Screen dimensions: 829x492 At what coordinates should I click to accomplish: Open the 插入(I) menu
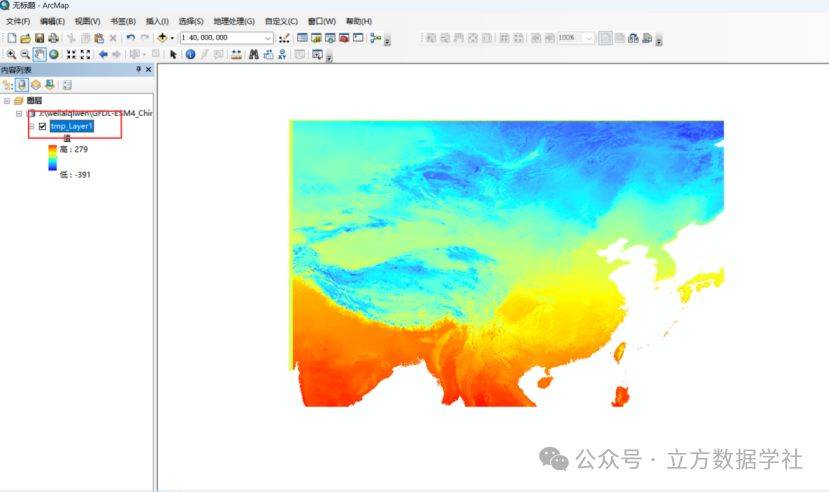[x=157, y=21]
